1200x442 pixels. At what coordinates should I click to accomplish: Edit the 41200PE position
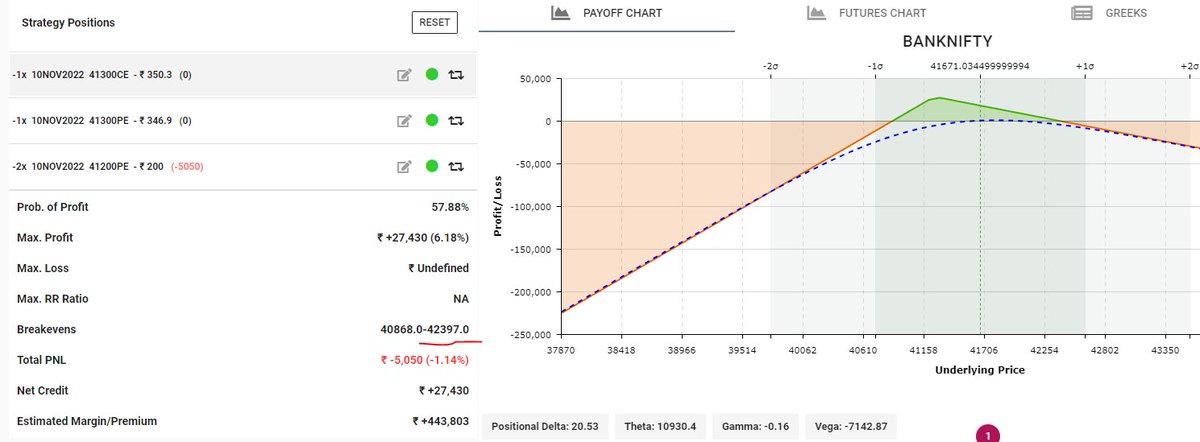tap(404, 166)
